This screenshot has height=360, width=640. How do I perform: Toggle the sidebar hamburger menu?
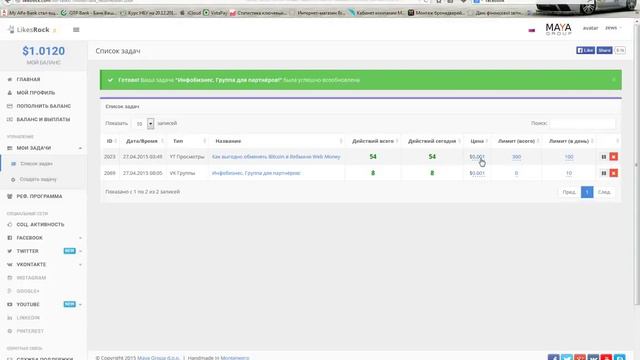76,29
